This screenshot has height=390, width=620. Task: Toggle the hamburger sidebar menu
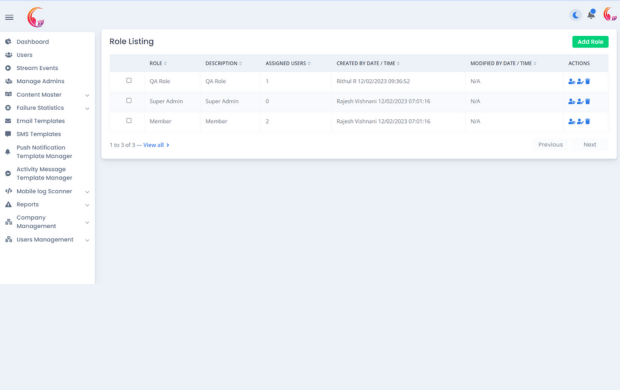(9, 17)
